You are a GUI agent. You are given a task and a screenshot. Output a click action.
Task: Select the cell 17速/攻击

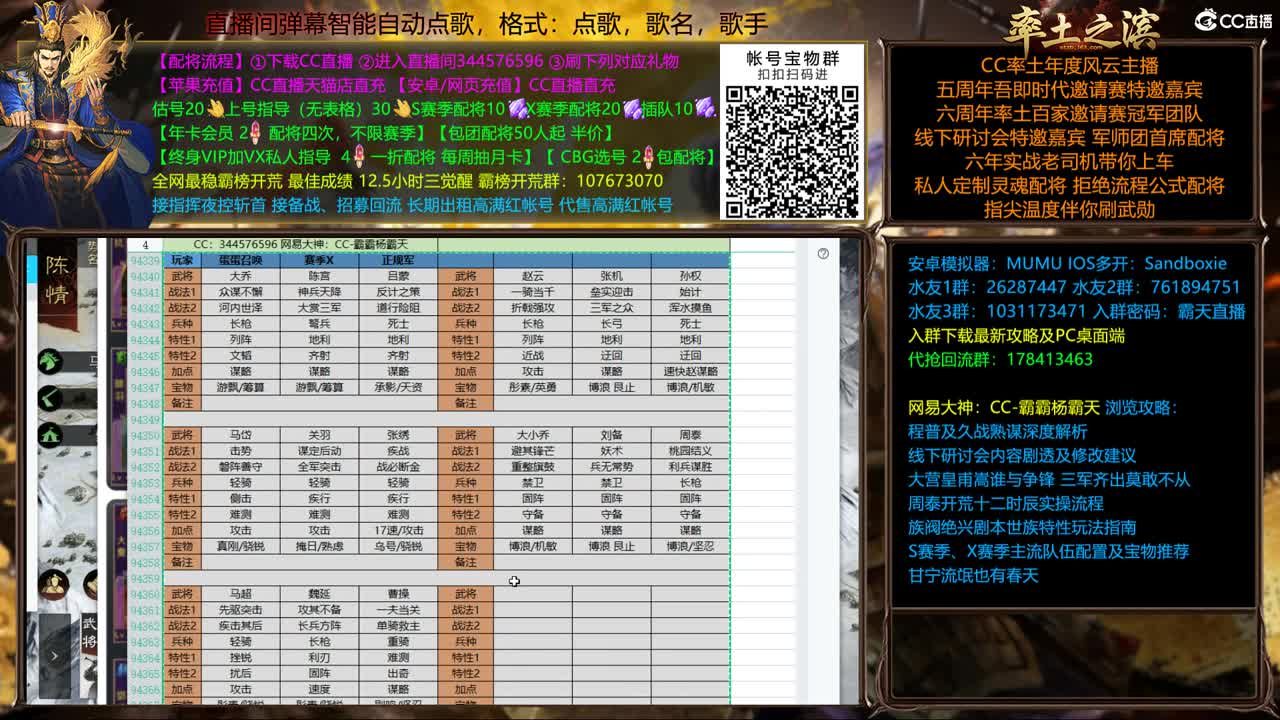398,530
